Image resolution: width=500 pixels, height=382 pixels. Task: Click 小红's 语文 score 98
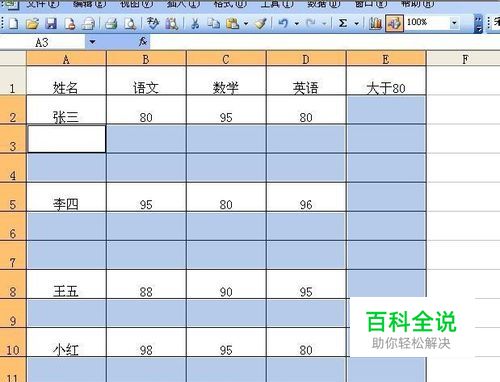pos(146,342)
